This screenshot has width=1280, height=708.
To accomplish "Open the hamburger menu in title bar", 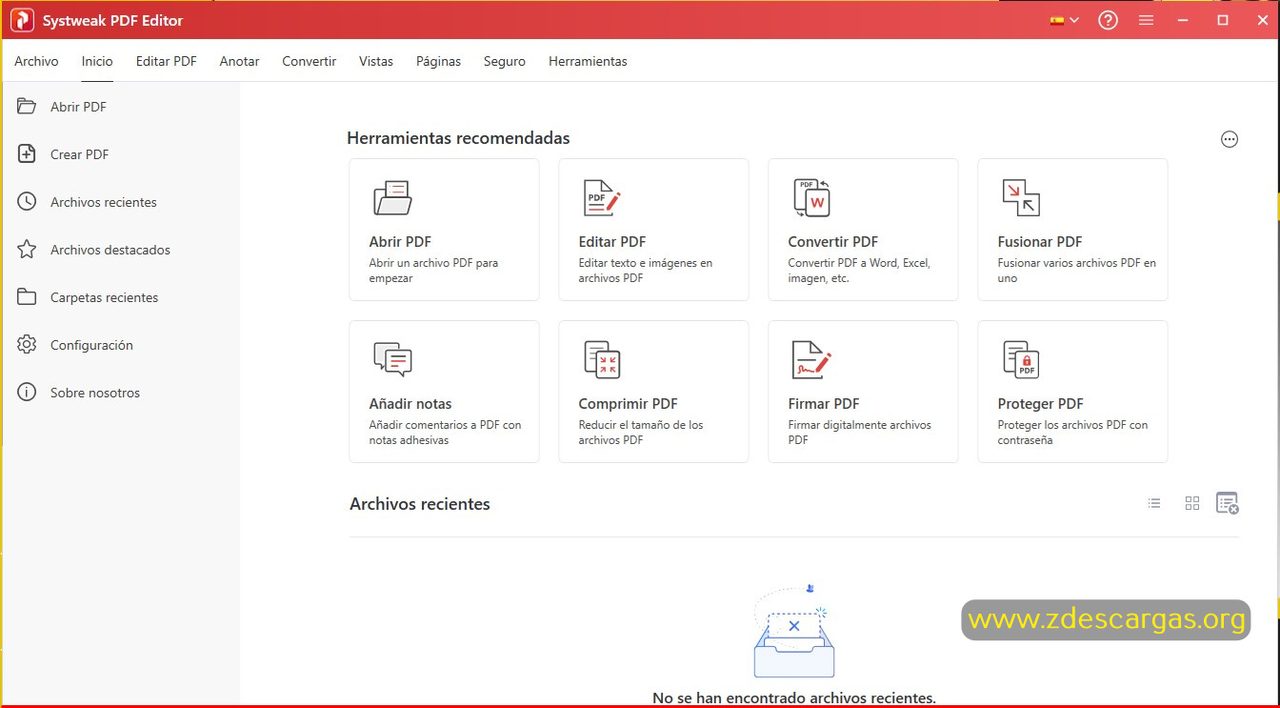I will [x=1146, y=20].
